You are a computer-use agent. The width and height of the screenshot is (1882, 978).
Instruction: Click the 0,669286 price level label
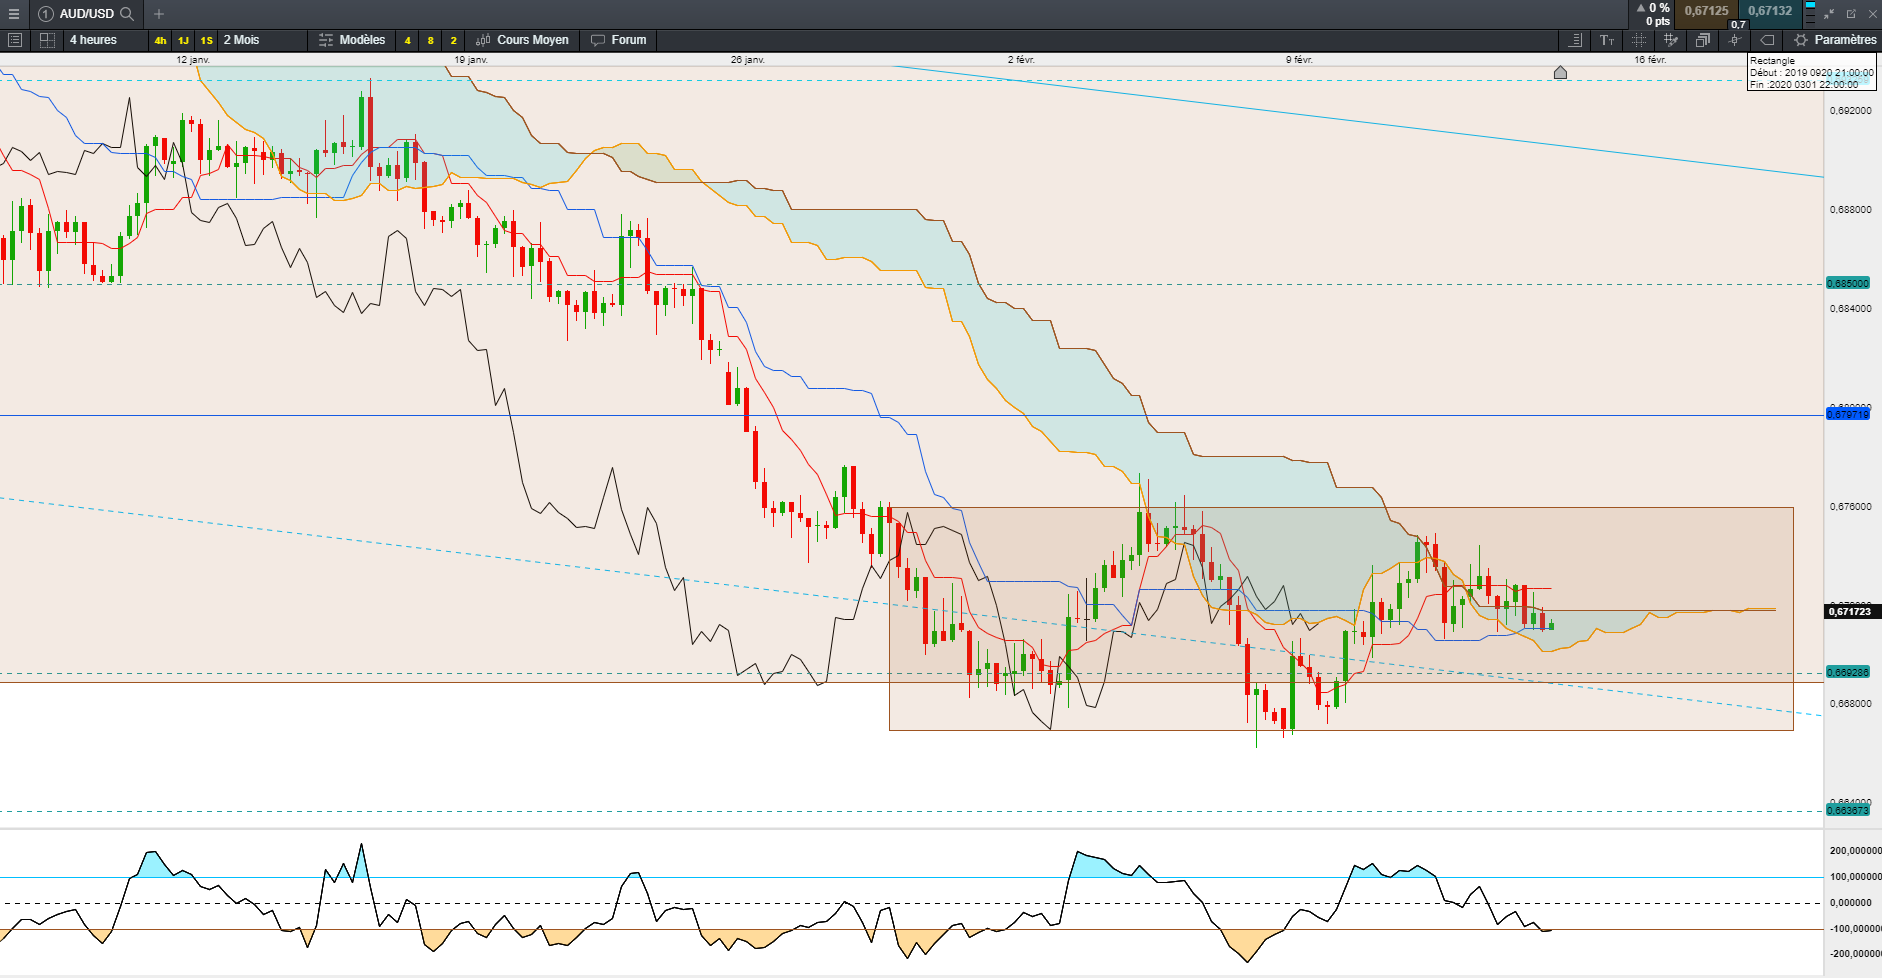coord(1848,672)
